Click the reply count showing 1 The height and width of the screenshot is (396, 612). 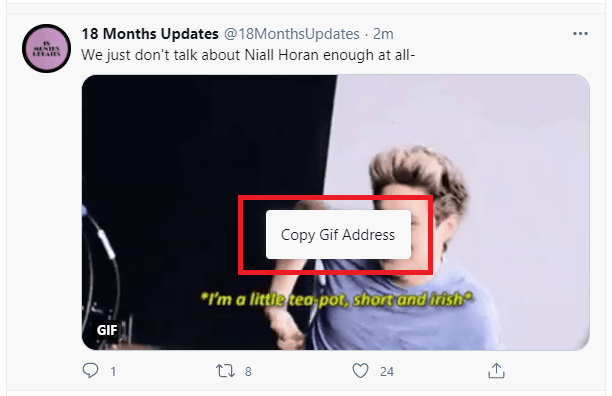coord(113,371)
